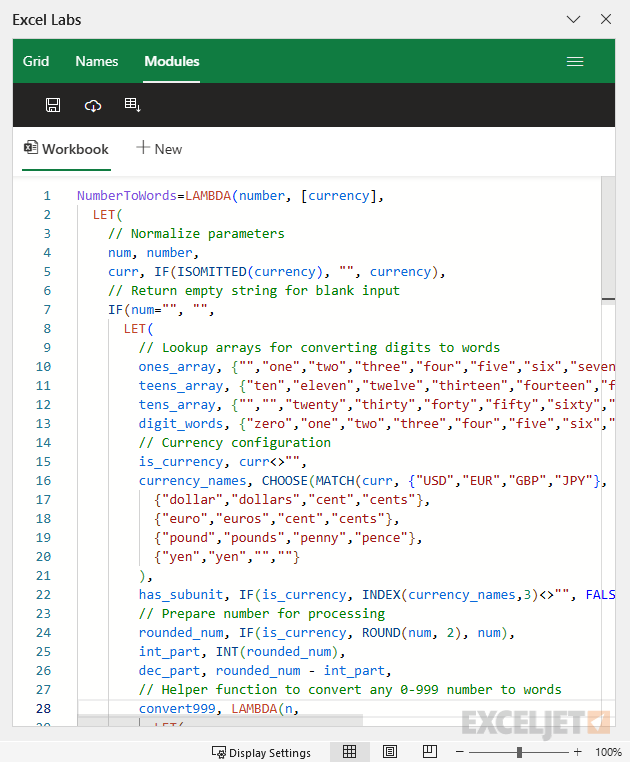Viewport: 630px width, 762px height.
Task: Open the Grid tab
Action: [36, 61]
